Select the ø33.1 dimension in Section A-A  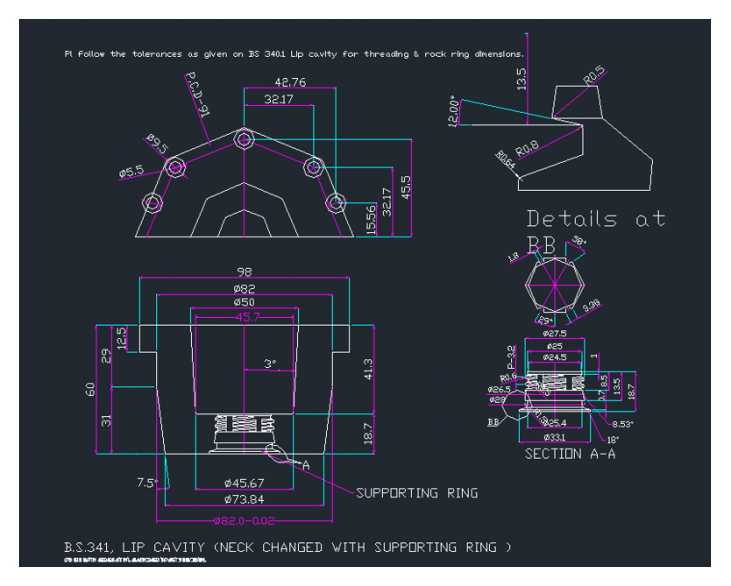pyautogui.click(x=555, y=437)
